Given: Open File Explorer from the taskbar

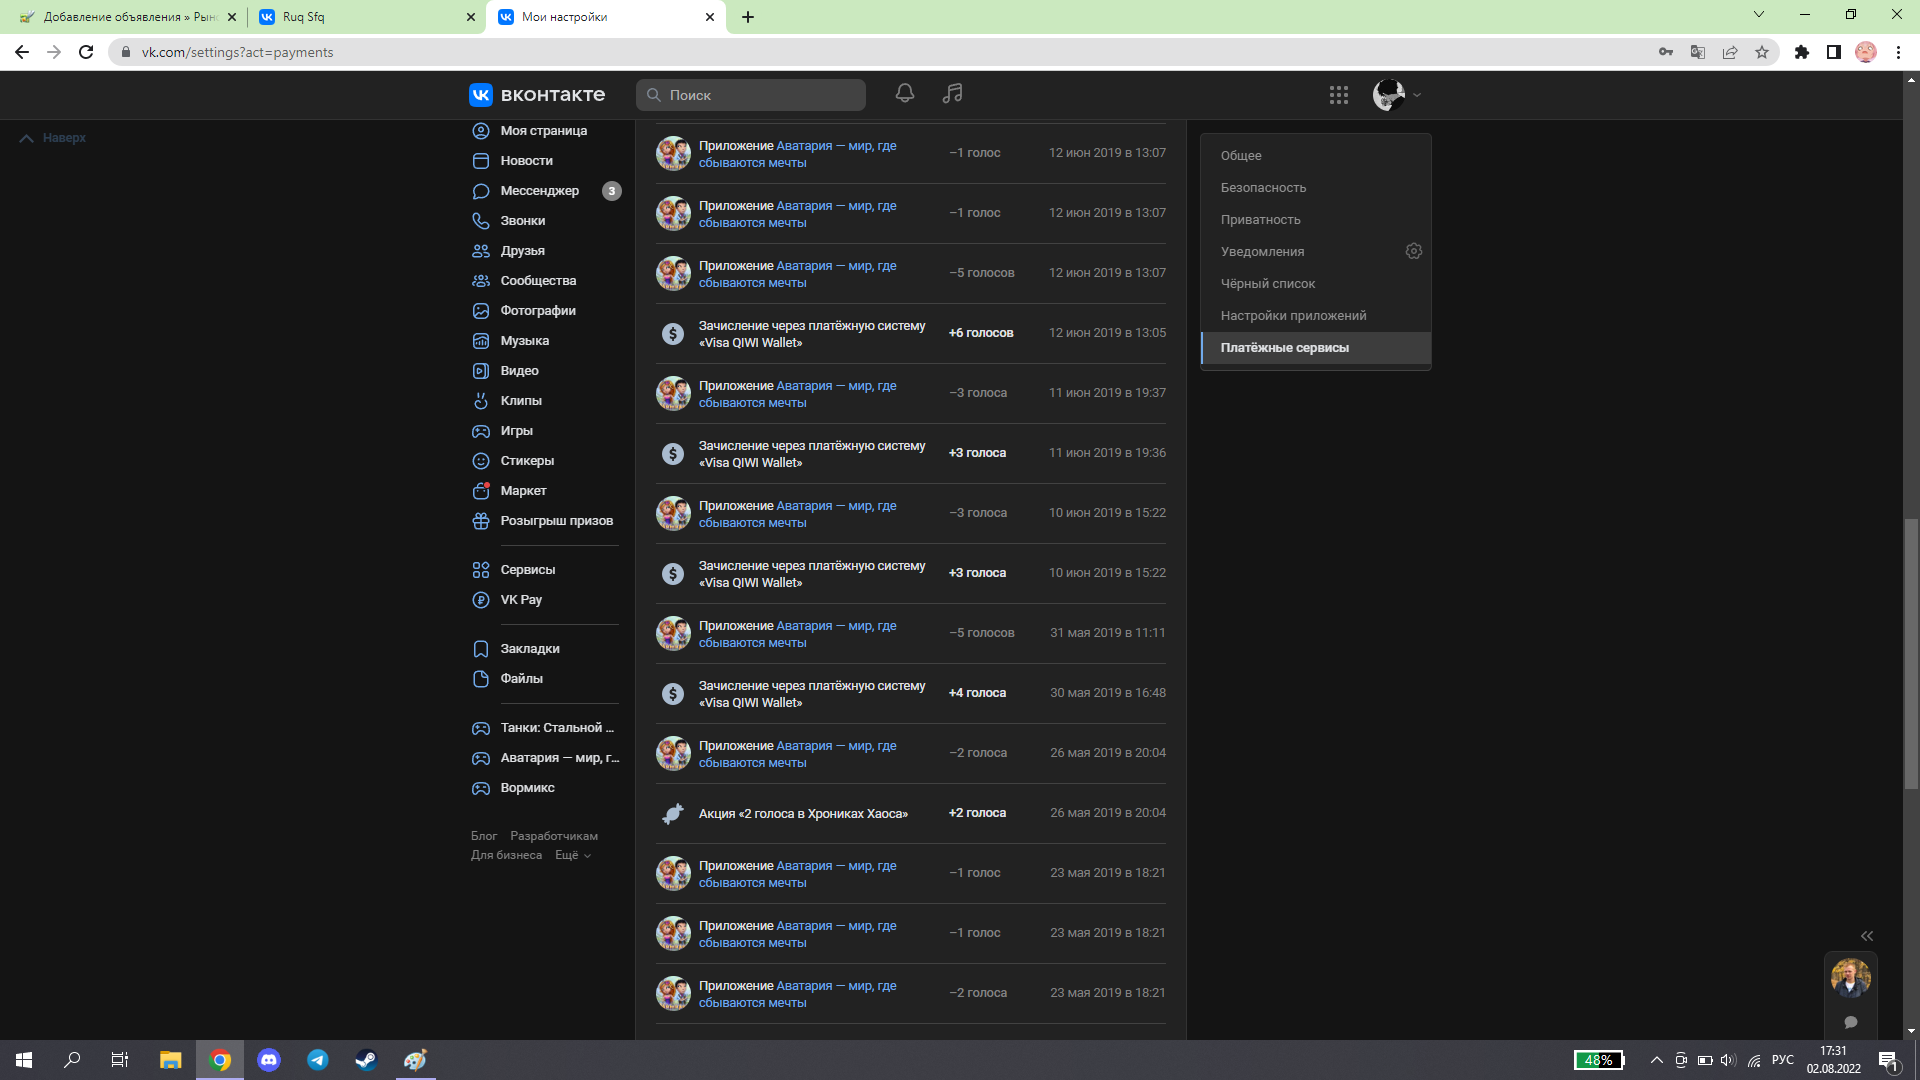Looking at the screenshot, I should pyautogui.click(x=171, y=1060).
